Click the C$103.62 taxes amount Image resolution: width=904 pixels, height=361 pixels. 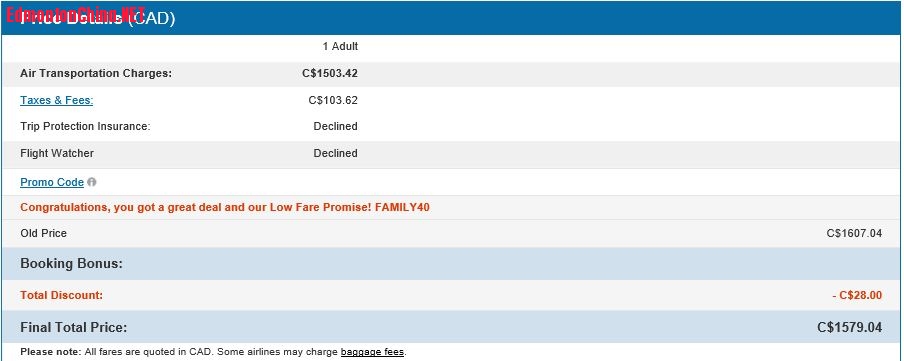tap(333, 100)
